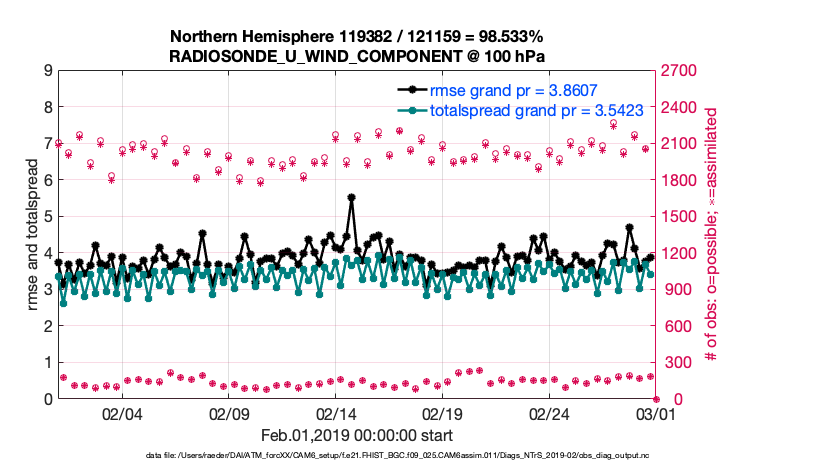Click the data file path footer text
Image resolution: width=830 pixels, height=470 pixels.
click(x=398, y=456)
